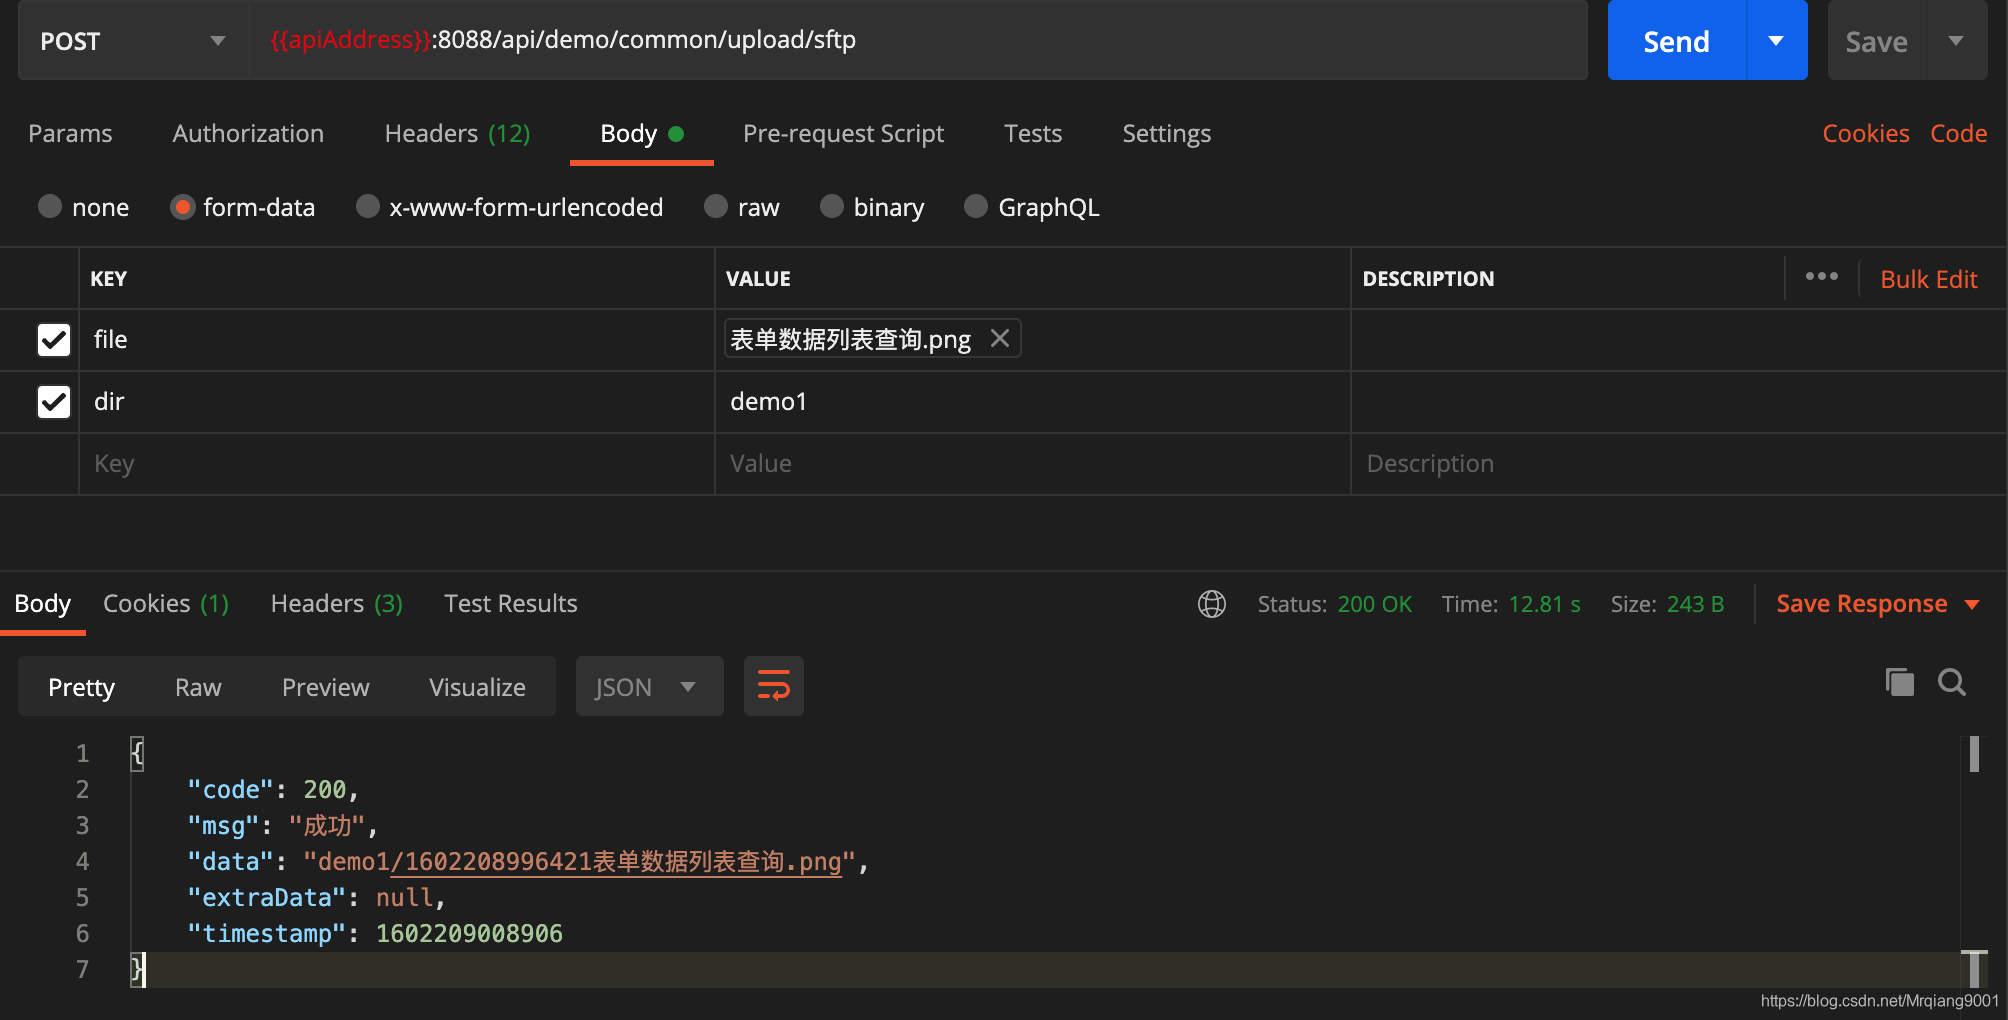Edit the demo1 value cell
2008x1020 pixels.
pyautogui.click(x=1032, y=402)
